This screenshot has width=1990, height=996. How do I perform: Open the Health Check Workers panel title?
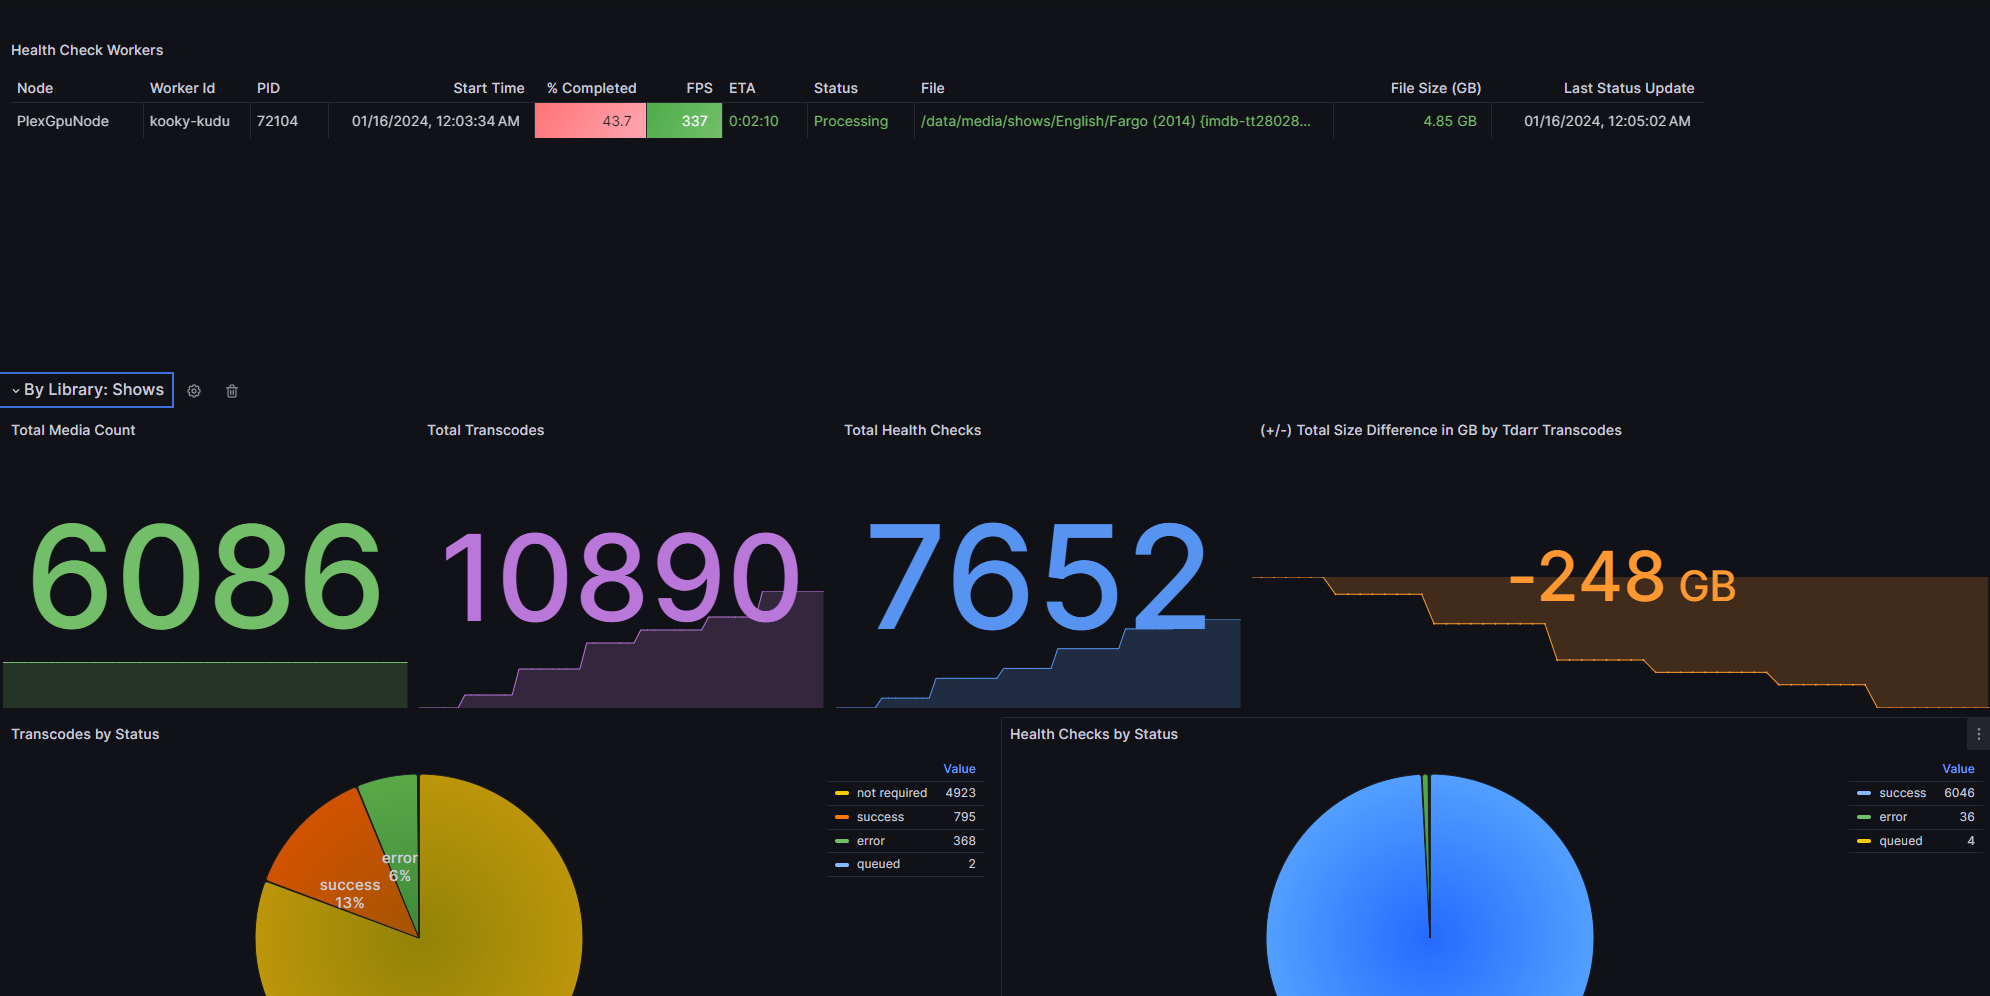coord(87,50)
